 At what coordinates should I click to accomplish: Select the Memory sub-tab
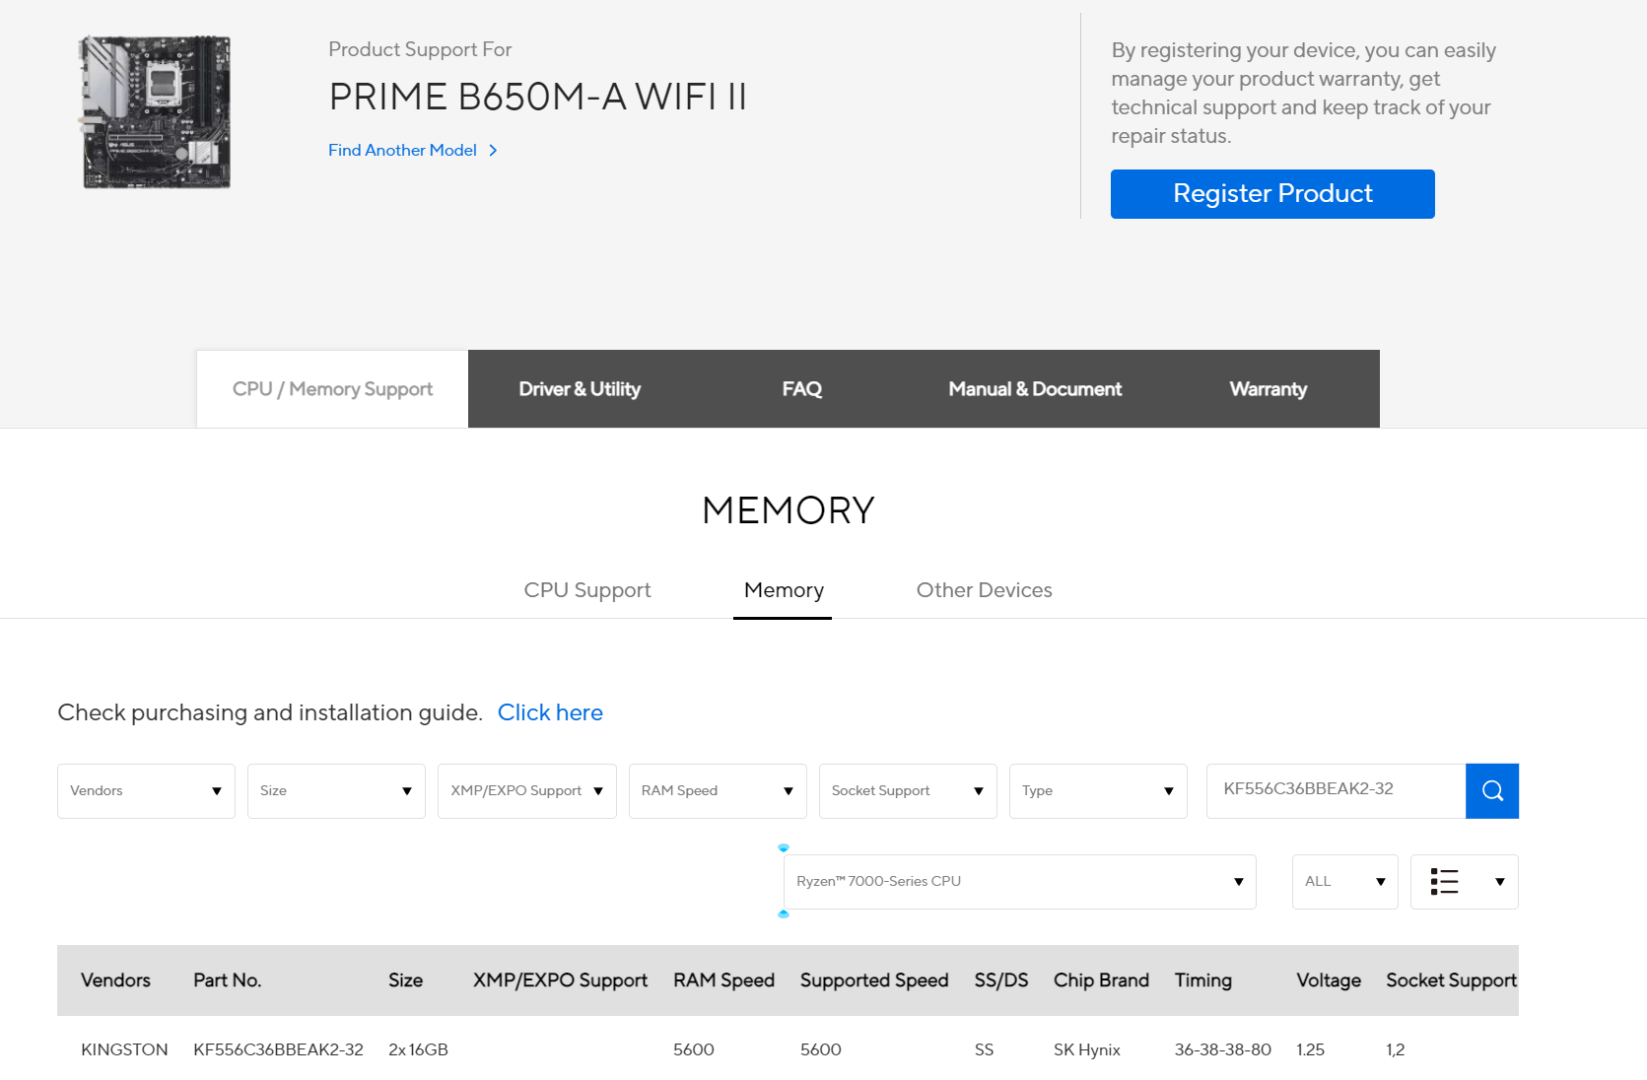[784, 590]
